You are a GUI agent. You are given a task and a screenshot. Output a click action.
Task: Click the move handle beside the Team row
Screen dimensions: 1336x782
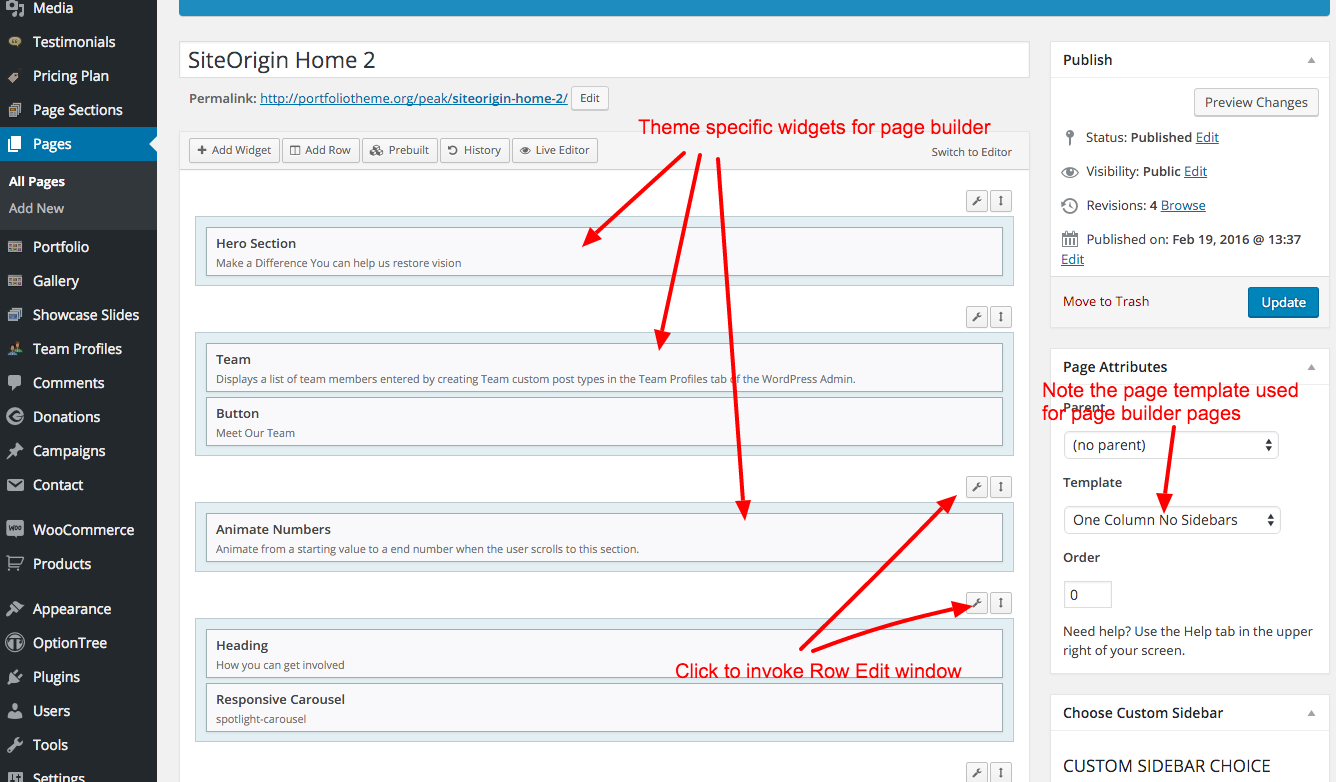click(1000, 316)
